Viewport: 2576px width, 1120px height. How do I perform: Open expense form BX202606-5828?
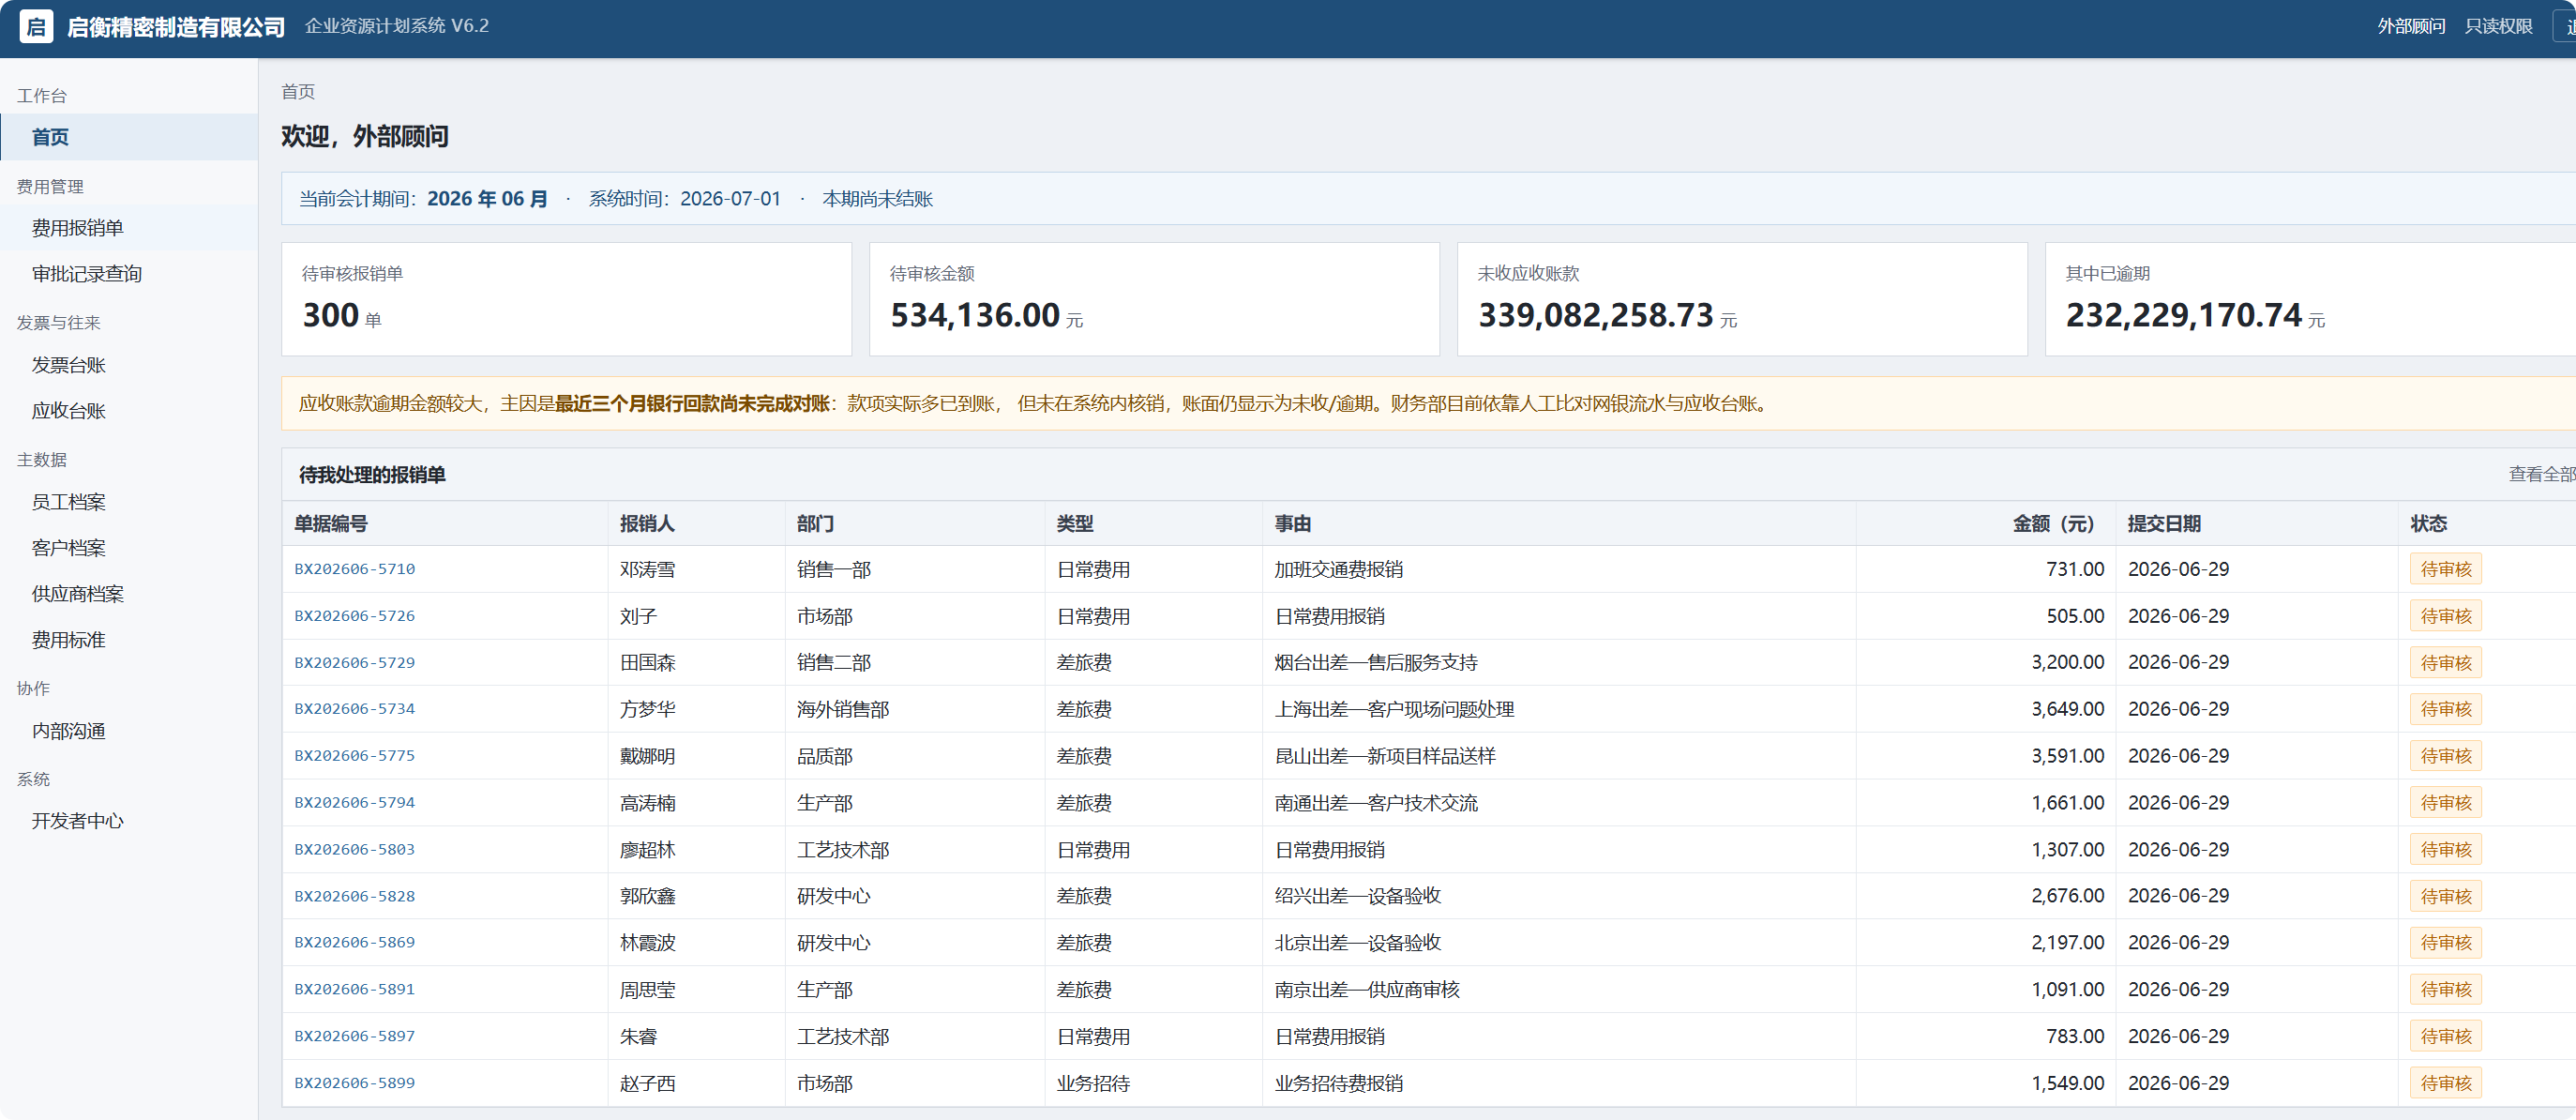click(x=354, y=896)
